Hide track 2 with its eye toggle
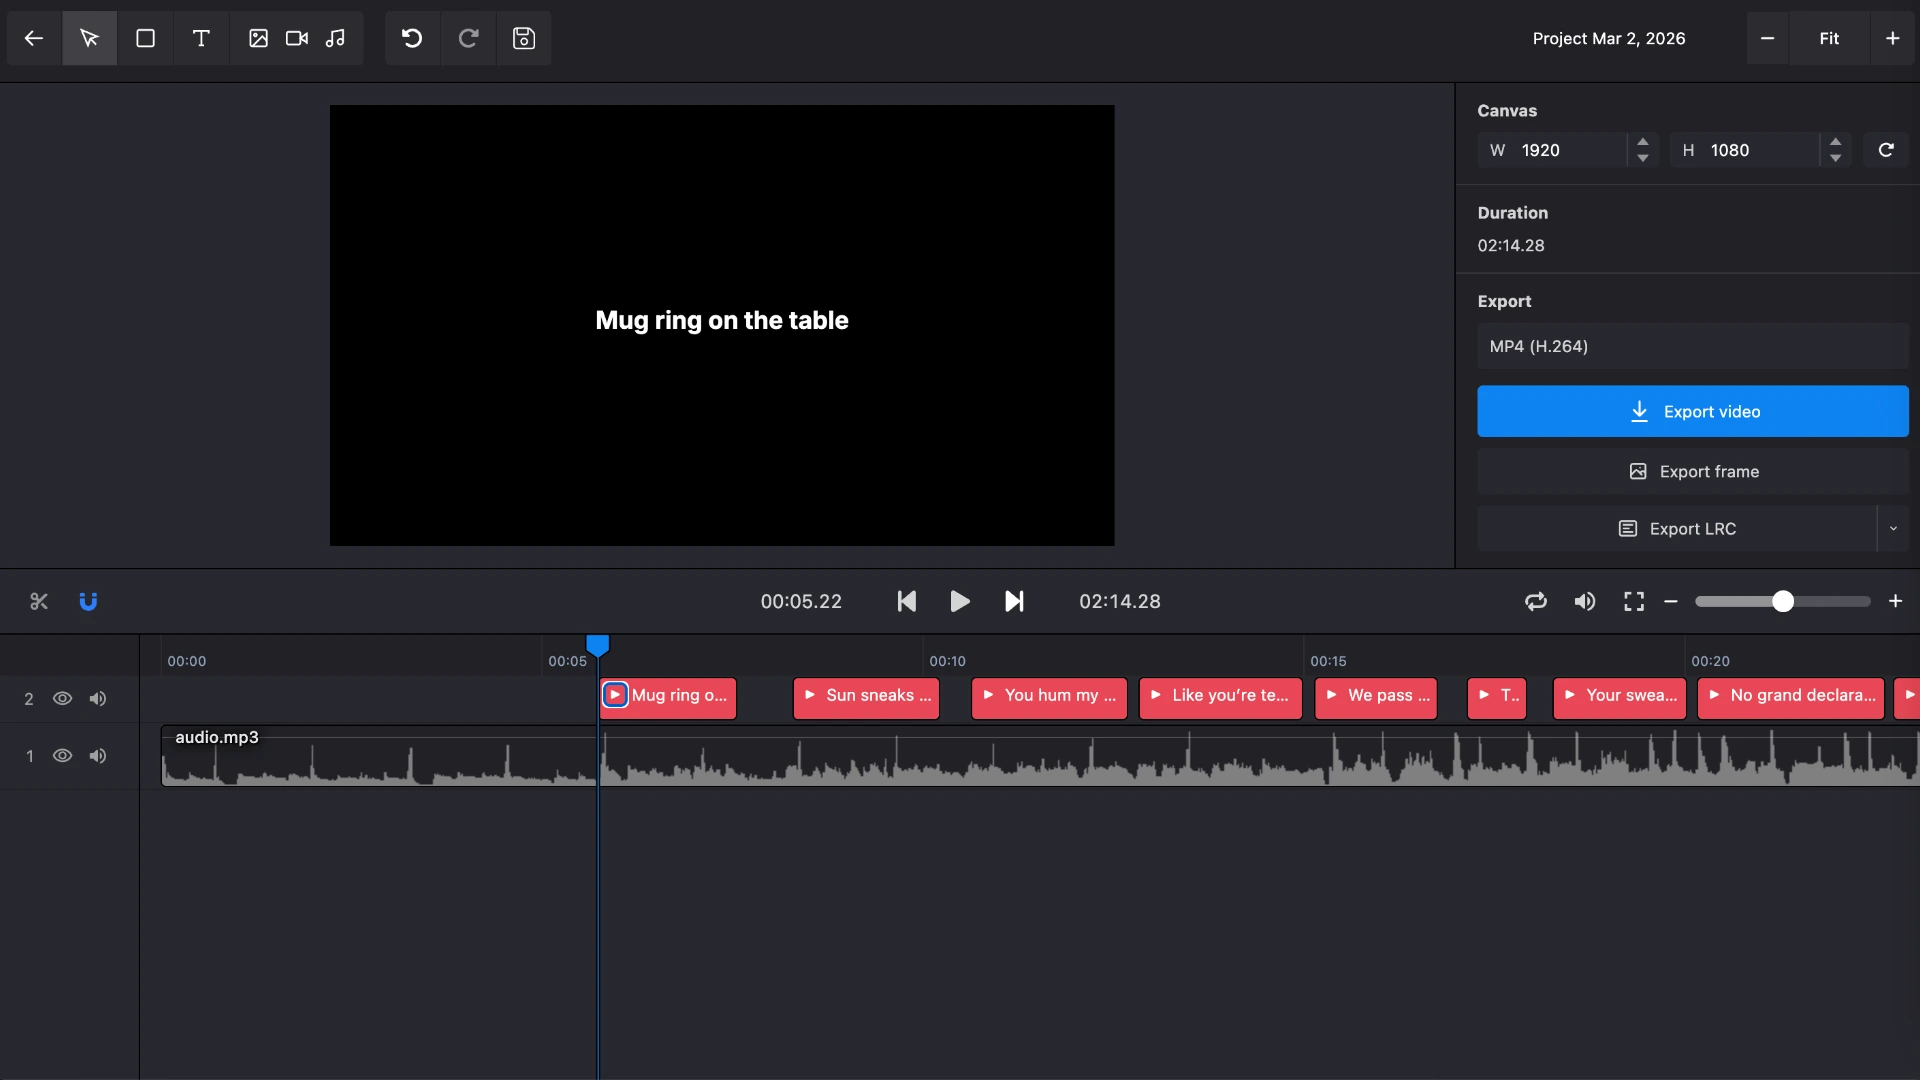 click(x=62, y=698)
